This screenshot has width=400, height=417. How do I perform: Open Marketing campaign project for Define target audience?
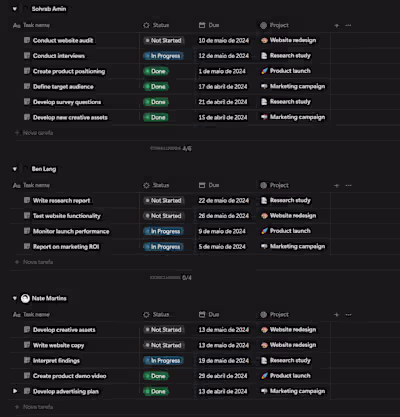point(293,86)
